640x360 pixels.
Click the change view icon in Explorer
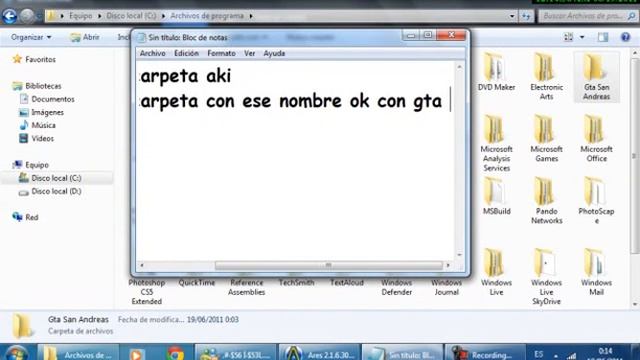point(568,37)
